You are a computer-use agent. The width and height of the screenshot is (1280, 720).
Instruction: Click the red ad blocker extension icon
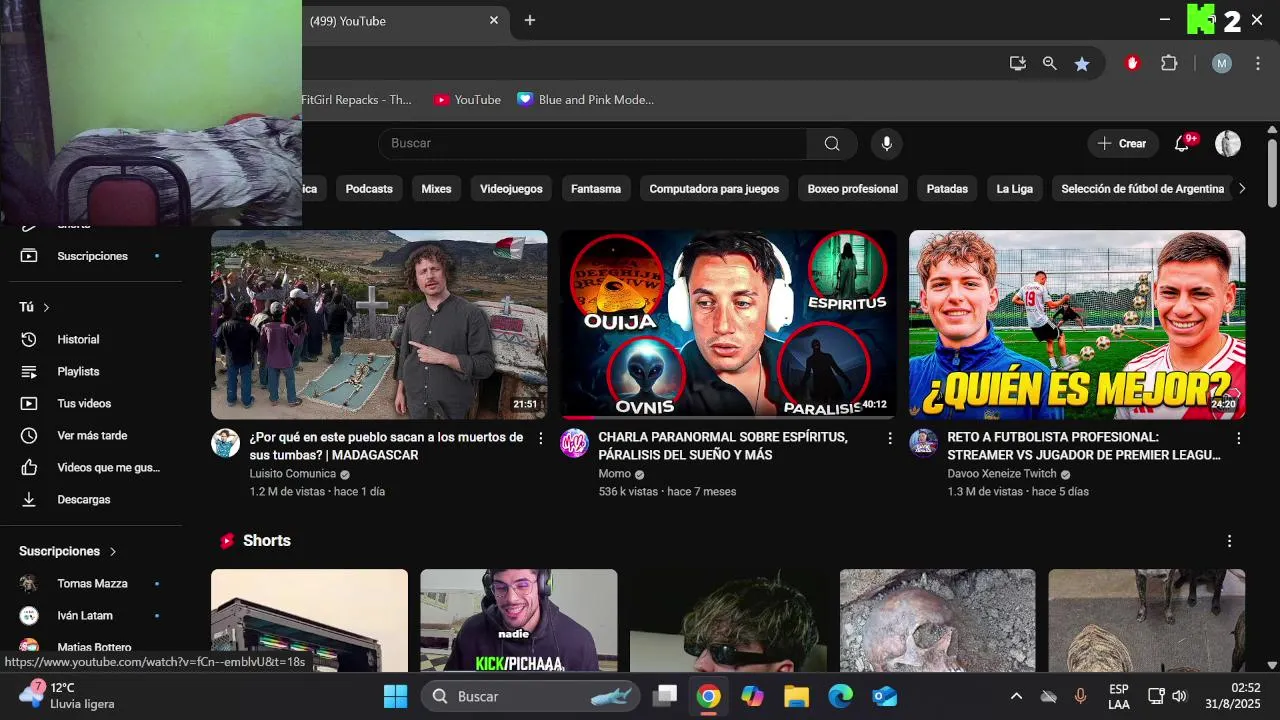(x=1132, y=63)
